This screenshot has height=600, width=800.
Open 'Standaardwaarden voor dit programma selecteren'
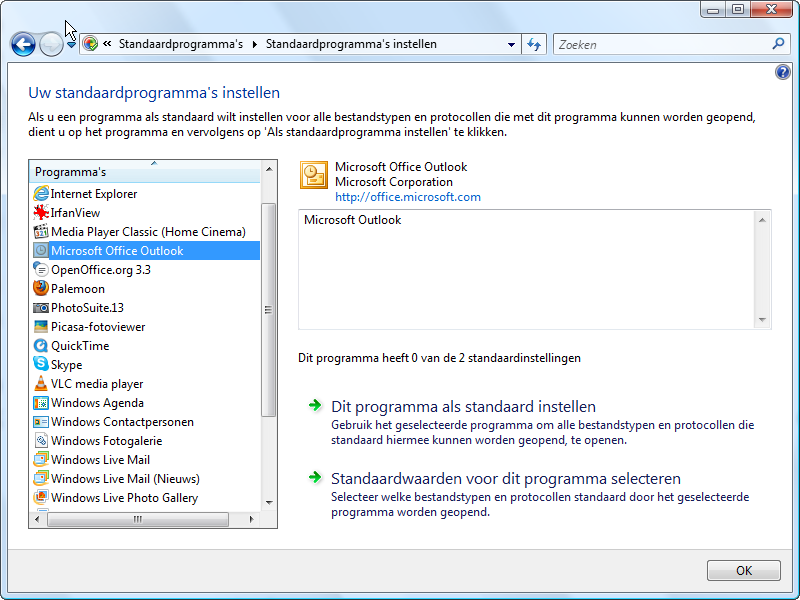pyautogui.click(x=505, y=479)
